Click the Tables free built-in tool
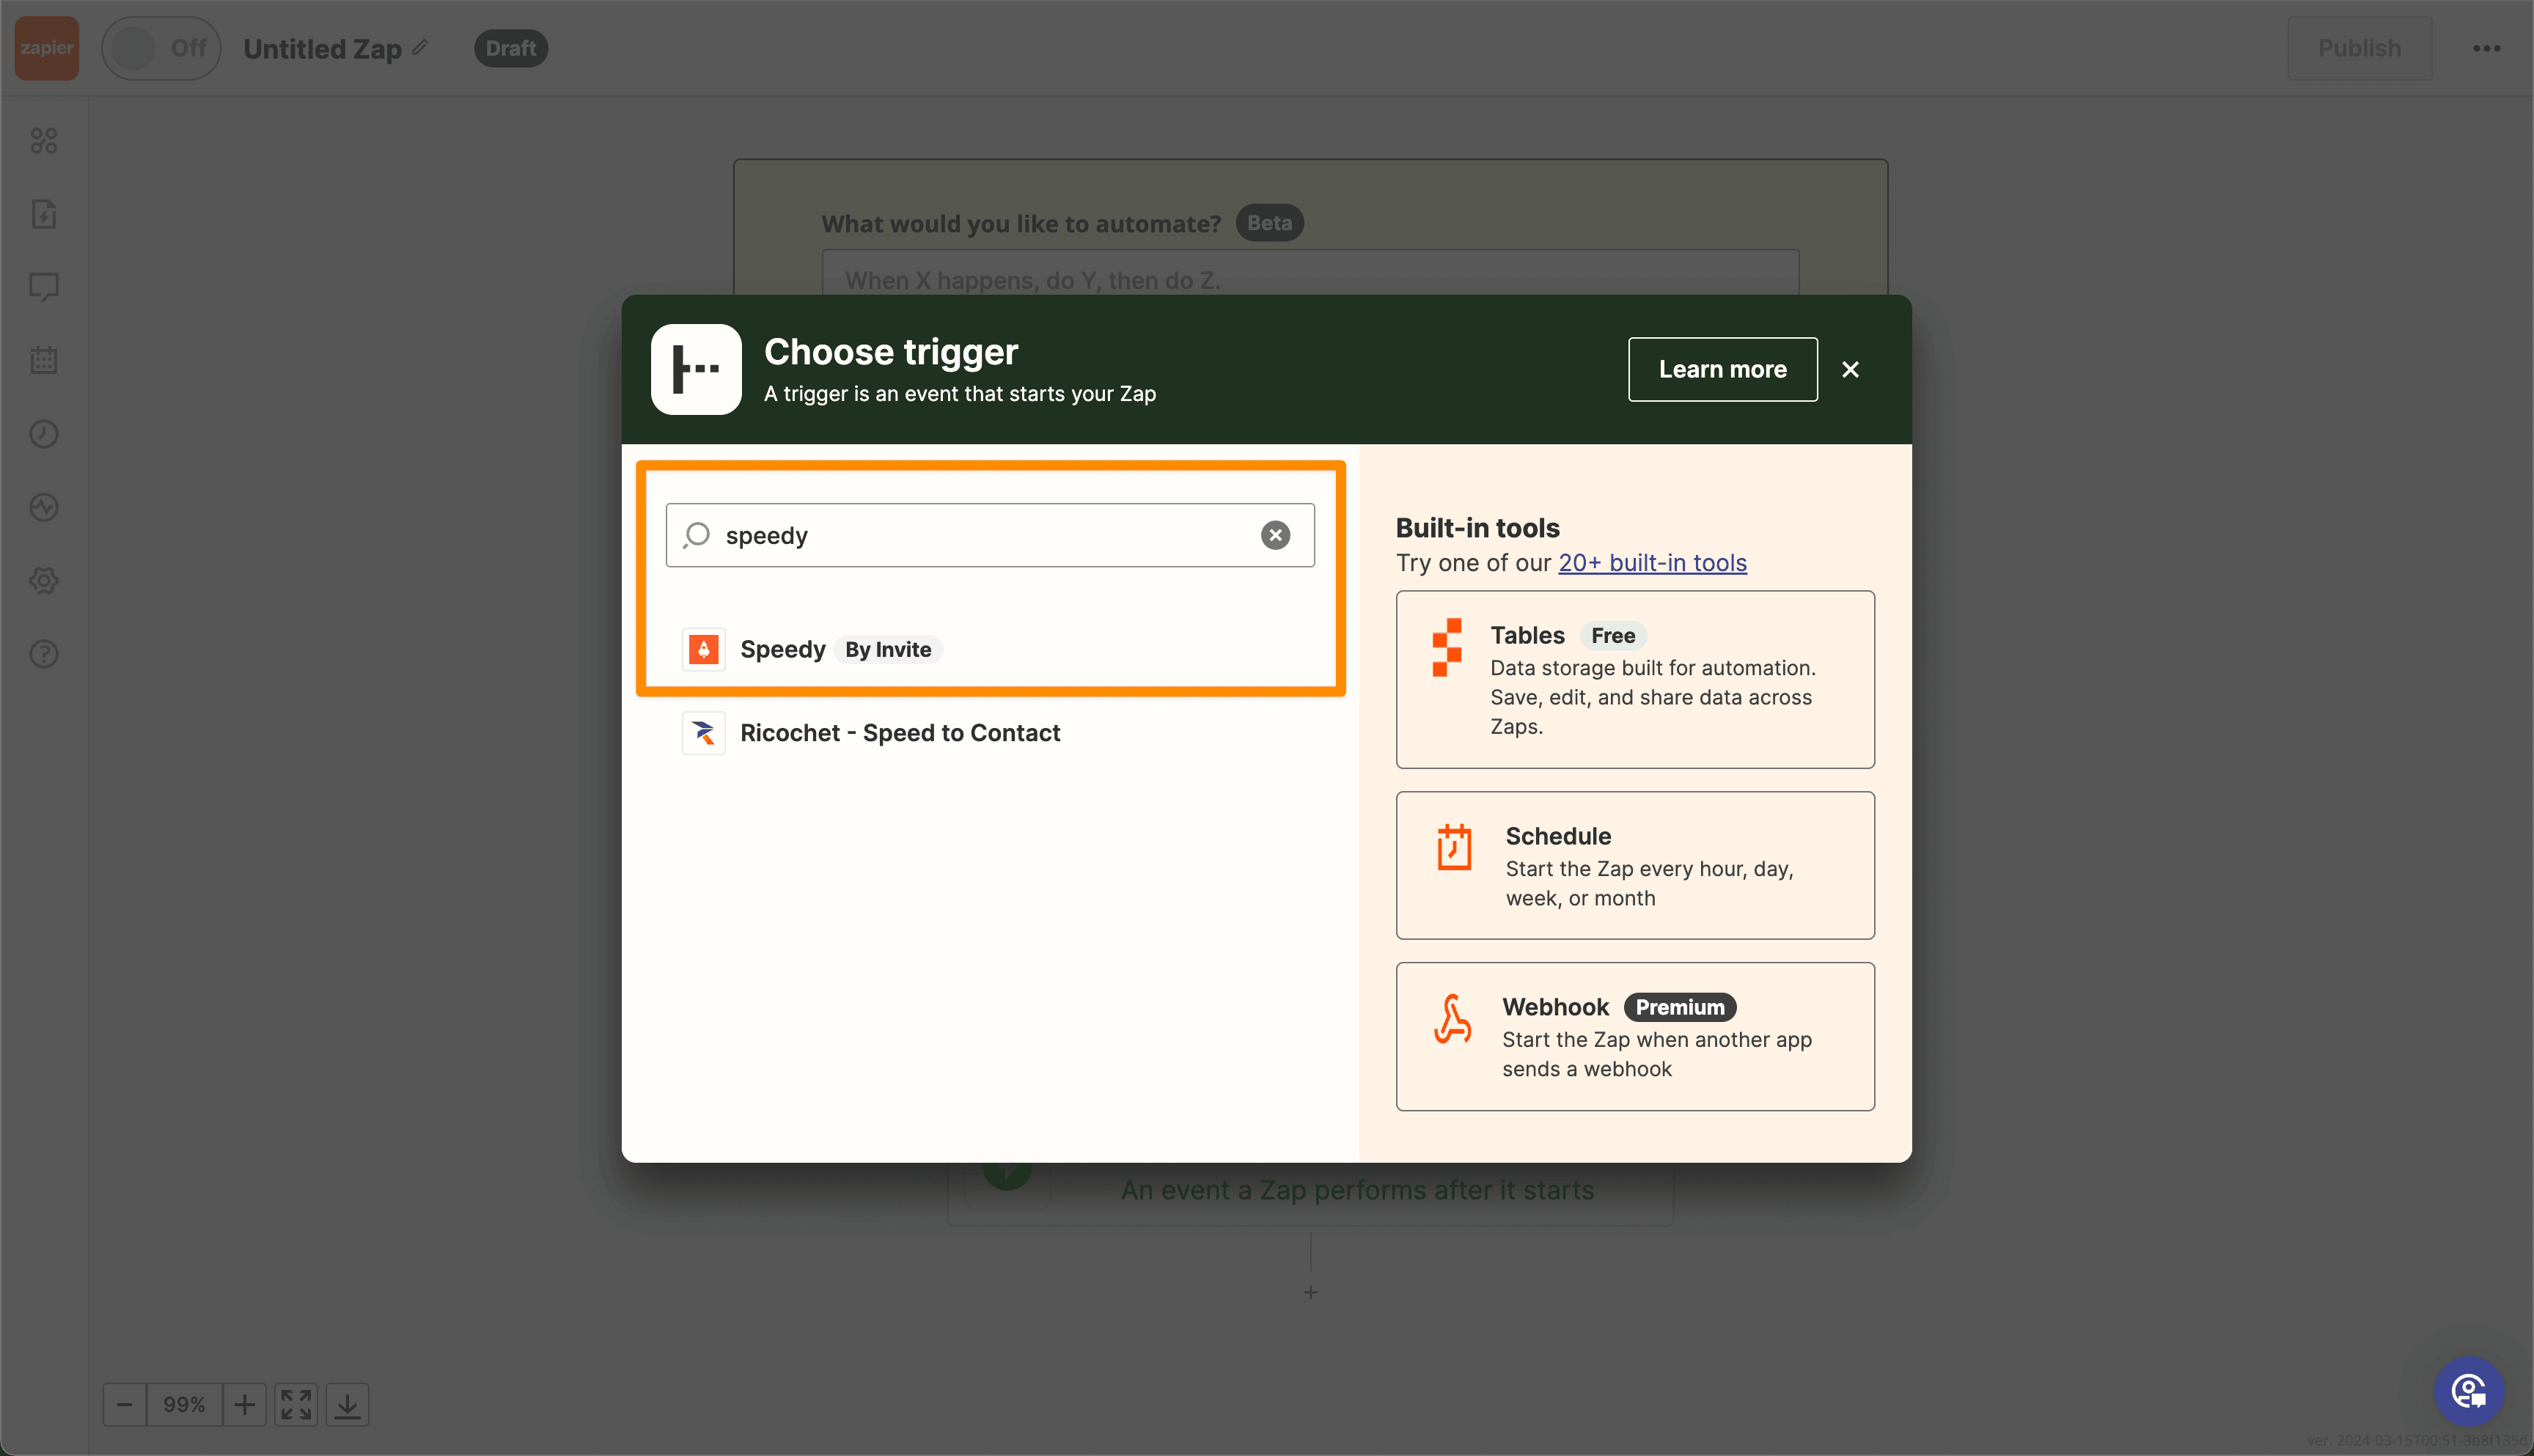The width and height of the screenshot is (2534, 1456). point(1636,678)
